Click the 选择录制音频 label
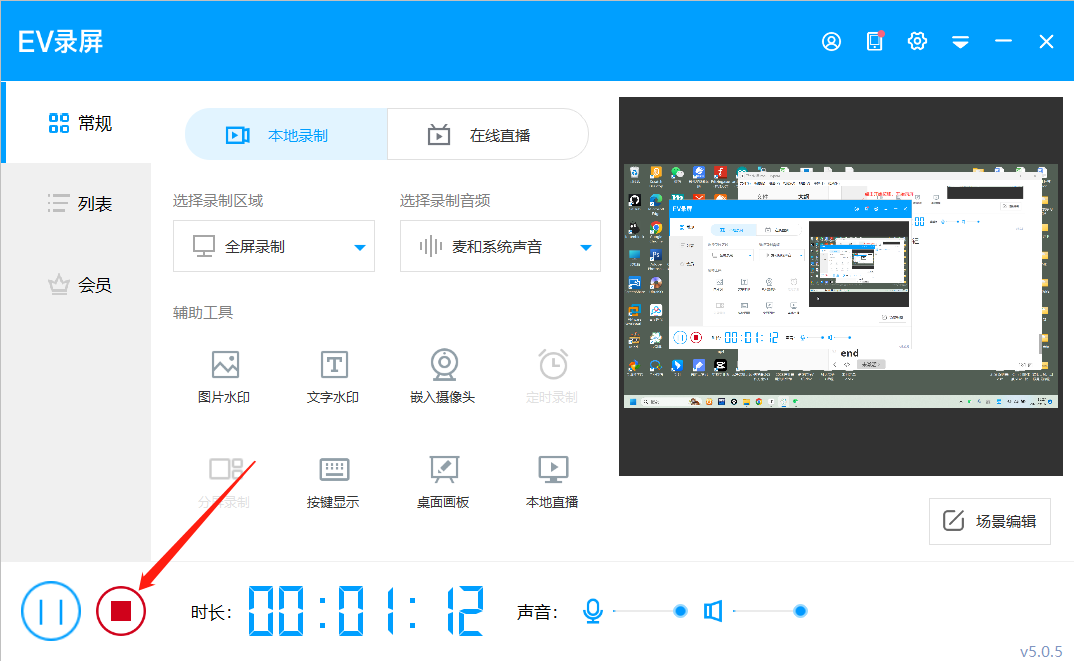Screen dimensions: 1074x661 pyautogui.click(x=445, y=201)
